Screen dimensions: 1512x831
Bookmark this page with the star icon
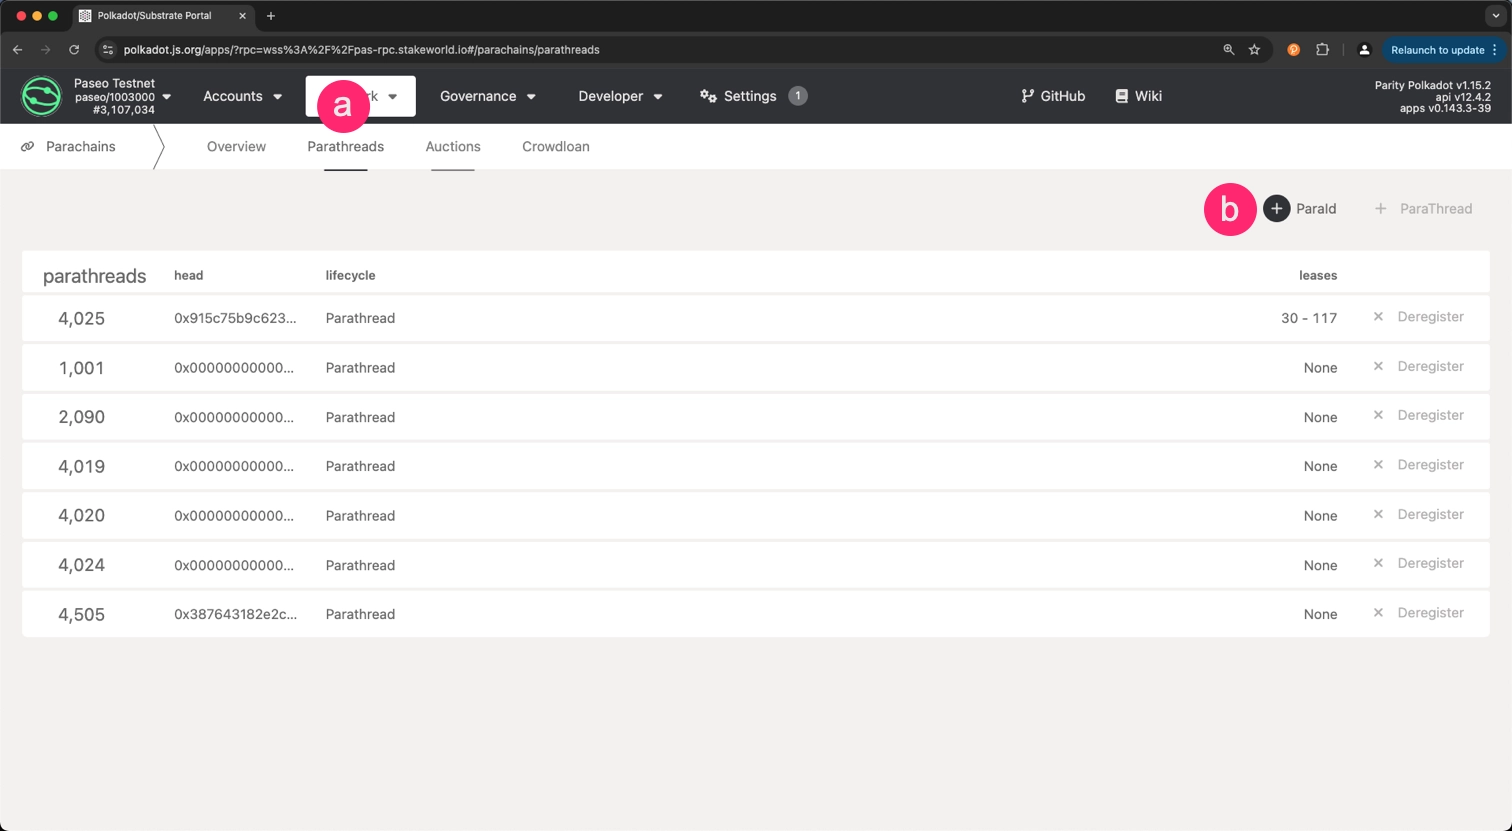click(1254, 50)
